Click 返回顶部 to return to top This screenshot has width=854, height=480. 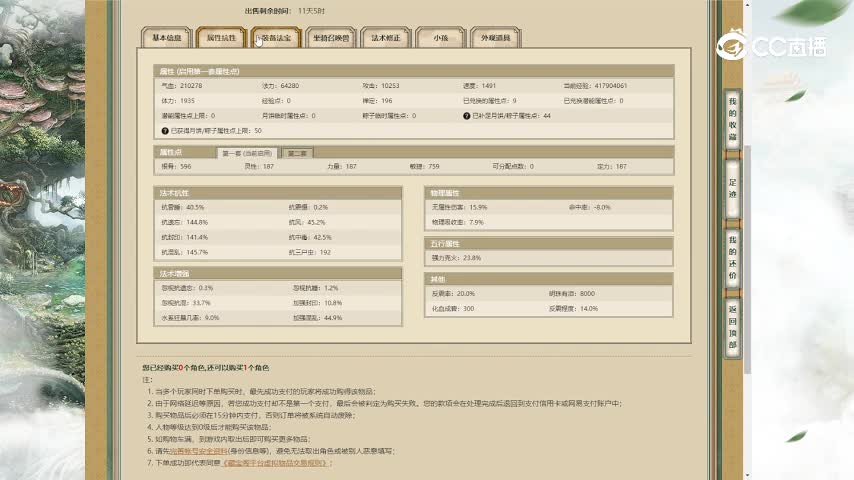[x=733, y=327]
